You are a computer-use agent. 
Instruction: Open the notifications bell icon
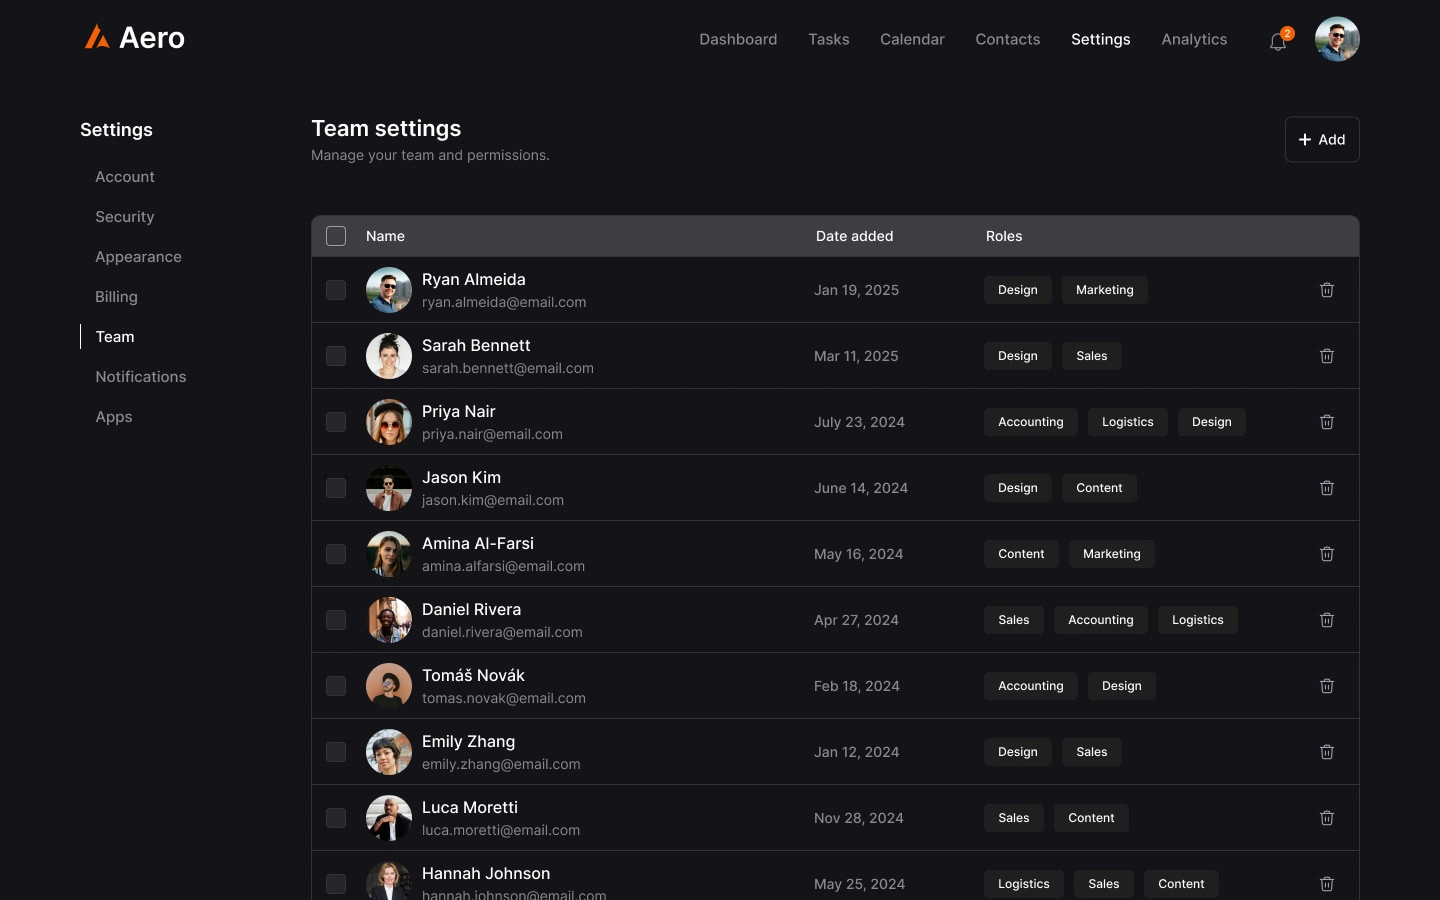tap(1278, 41)
